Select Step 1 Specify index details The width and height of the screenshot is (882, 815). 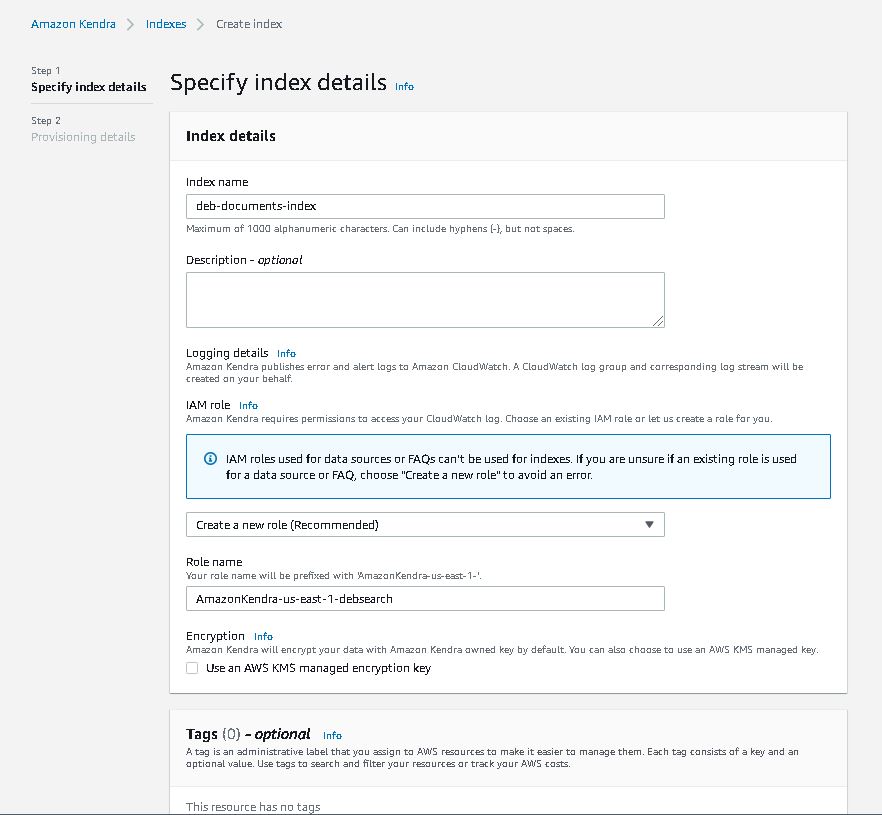pyautogui.click(x=89, y=79)
